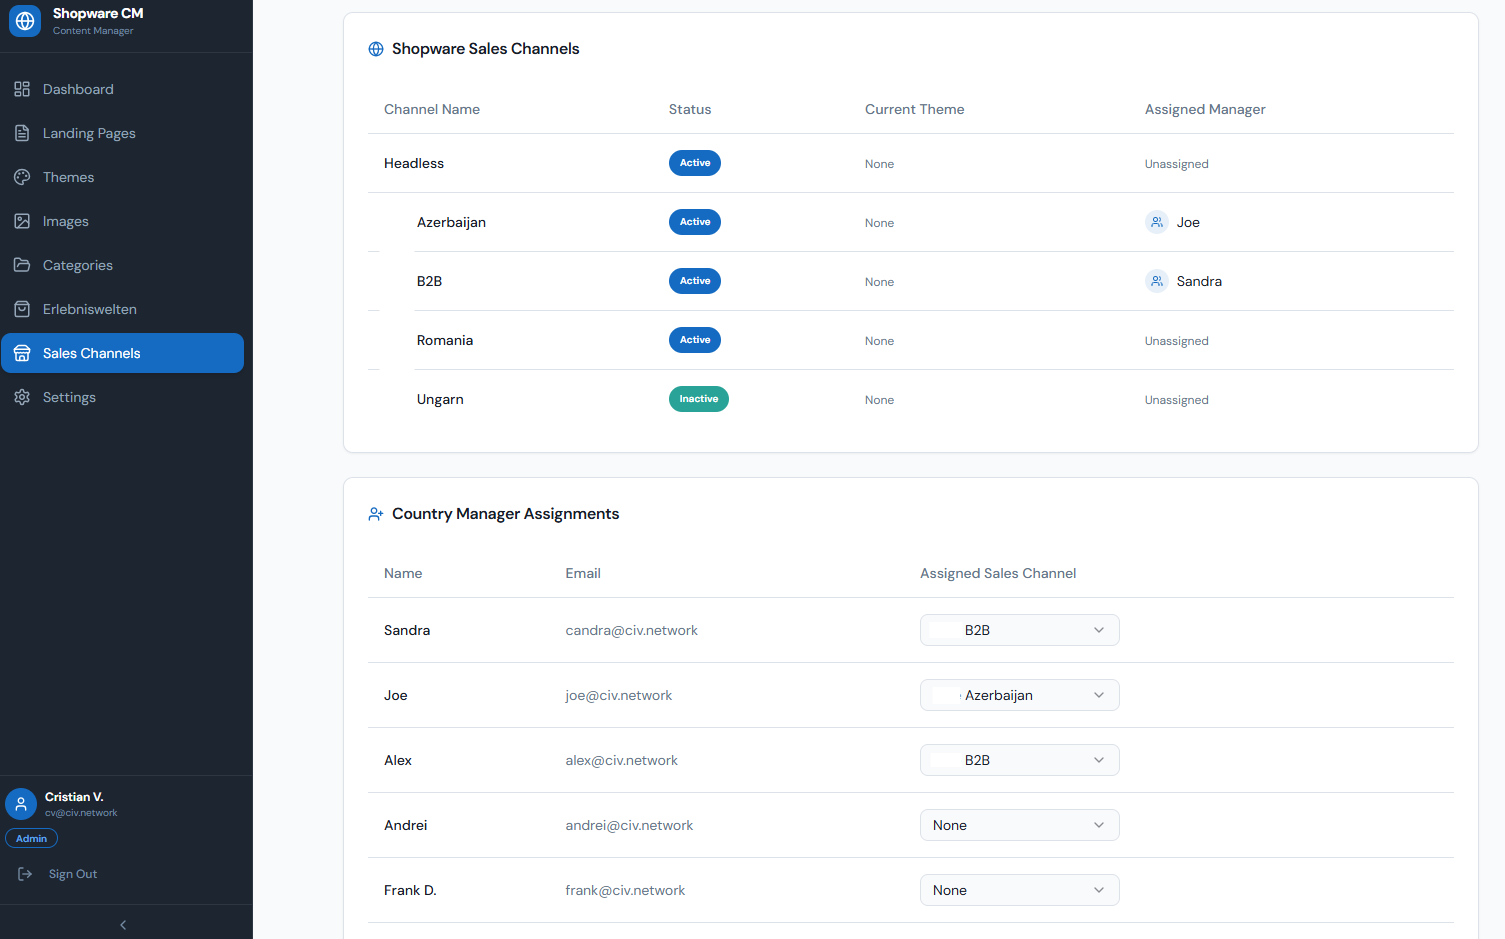This screenshot has width=1505, height=939.
Task: Click the name Andrei in the assignments table
Action: 406,825
